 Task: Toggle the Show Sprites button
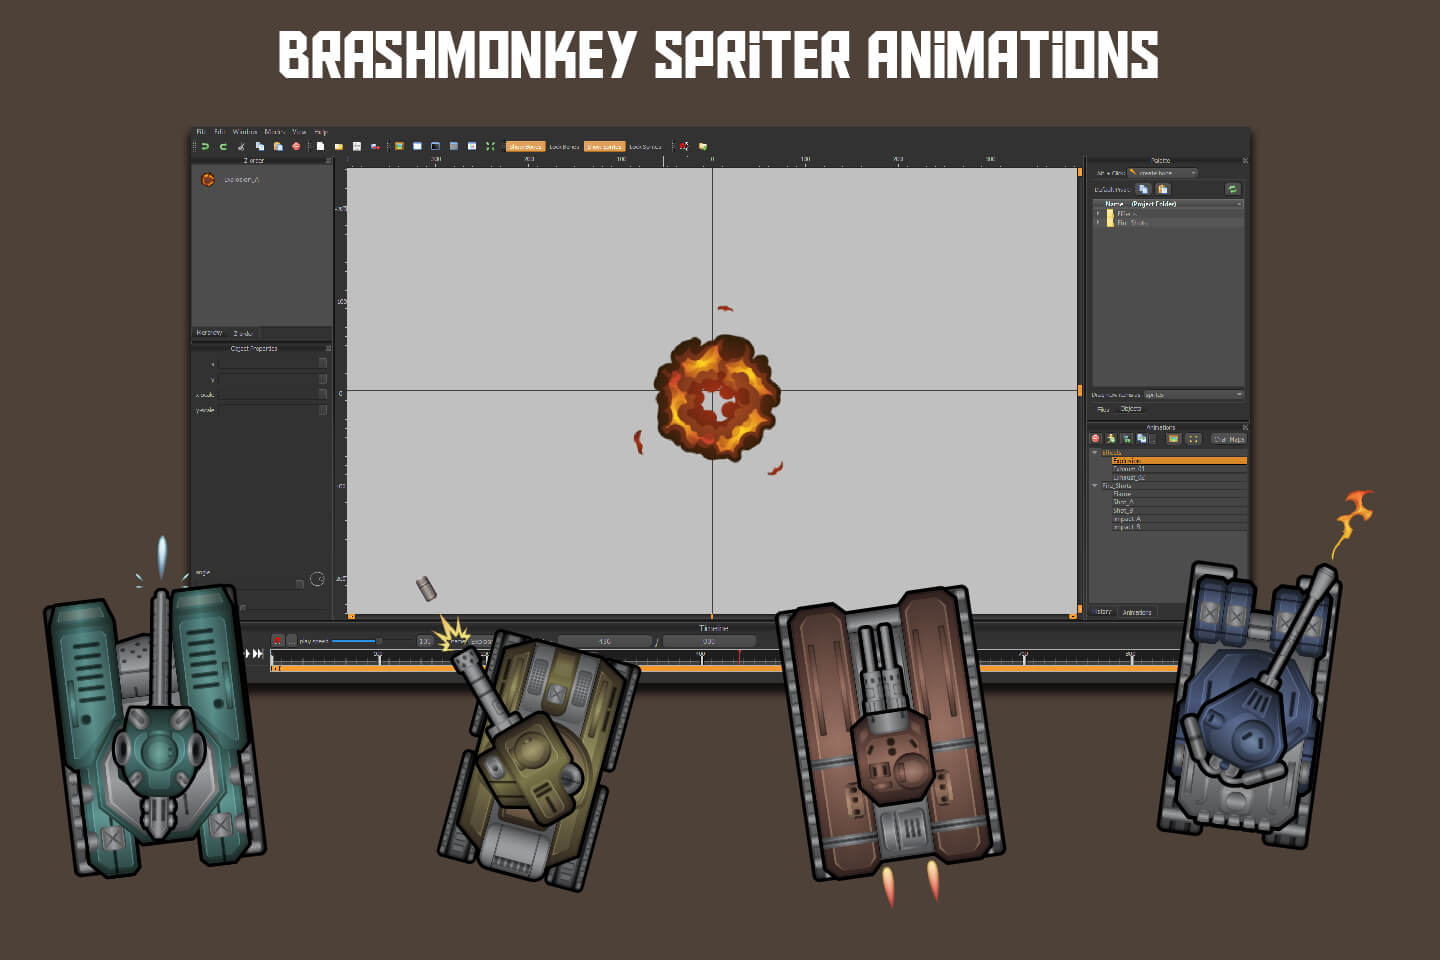point(605,147)
